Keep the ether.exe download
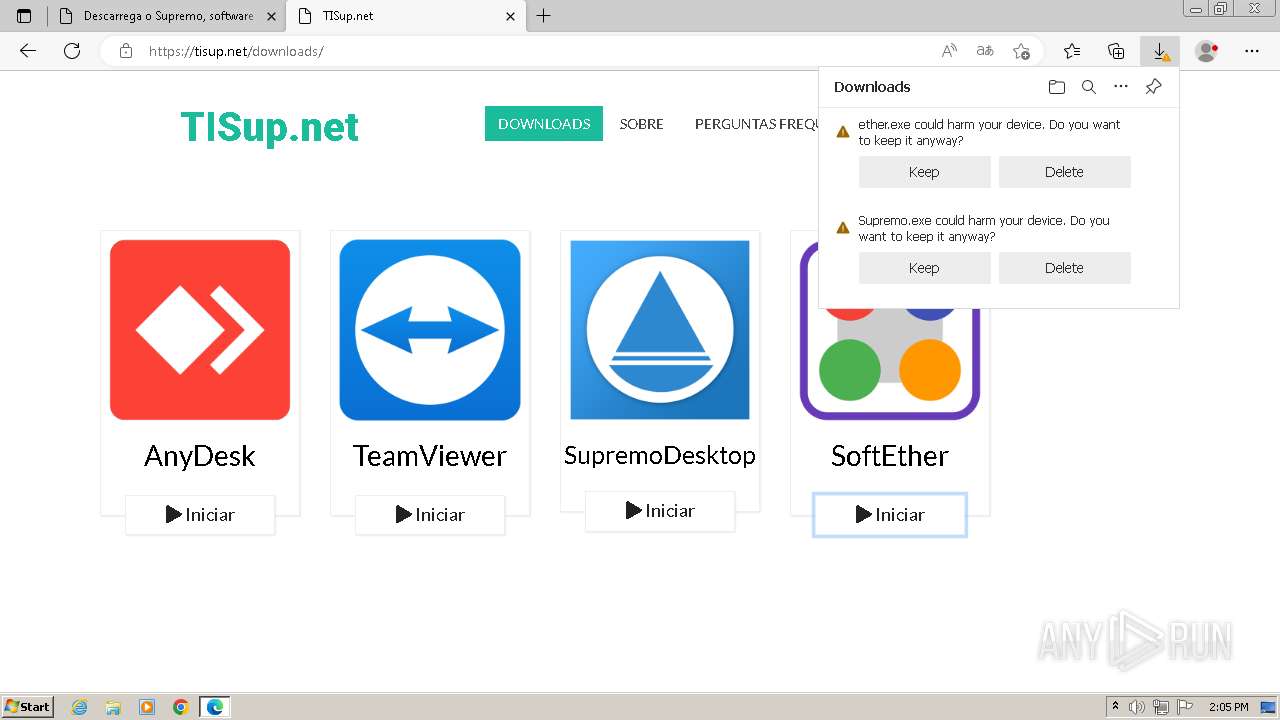The height and width of the screenshot is (720, 1280). point(924,172)
